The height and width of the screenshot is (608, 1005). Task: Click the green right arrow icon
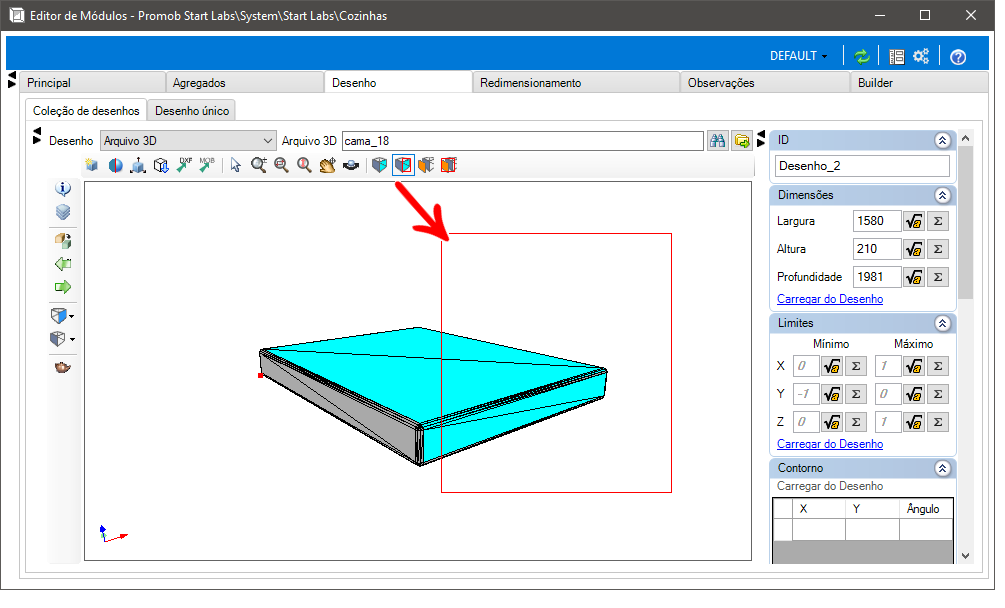point(63,287)
